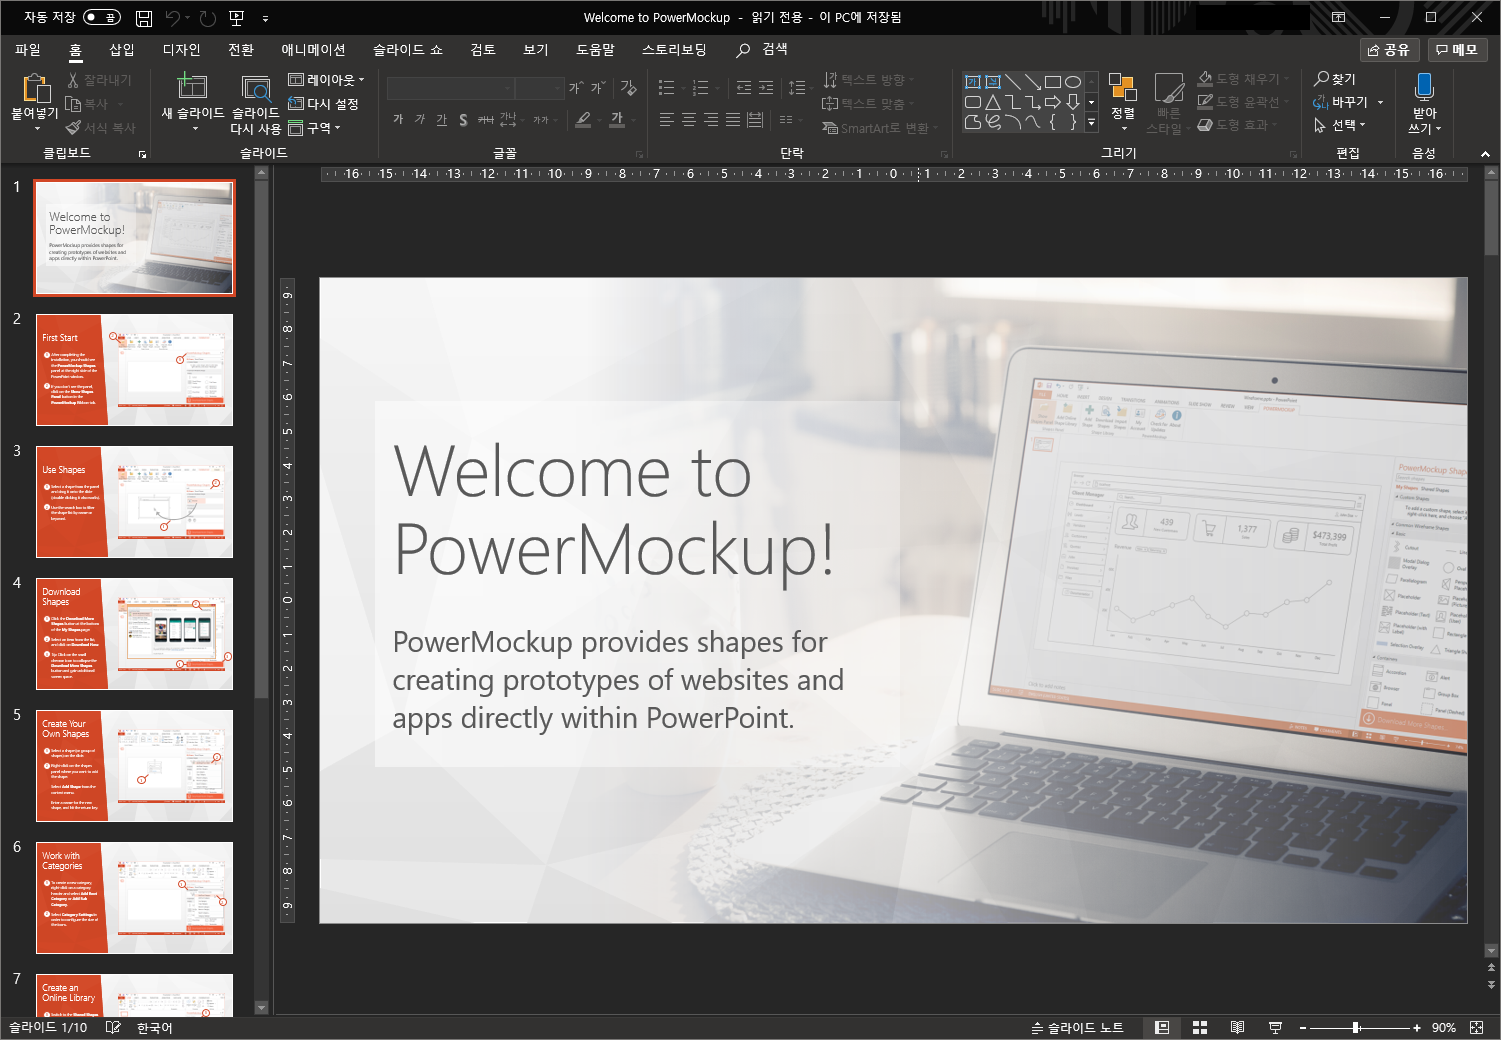Switch to the Storyboarding (스토리보딩) tab
This screenshot has height=1040, width=1501.
pos(674,49)
